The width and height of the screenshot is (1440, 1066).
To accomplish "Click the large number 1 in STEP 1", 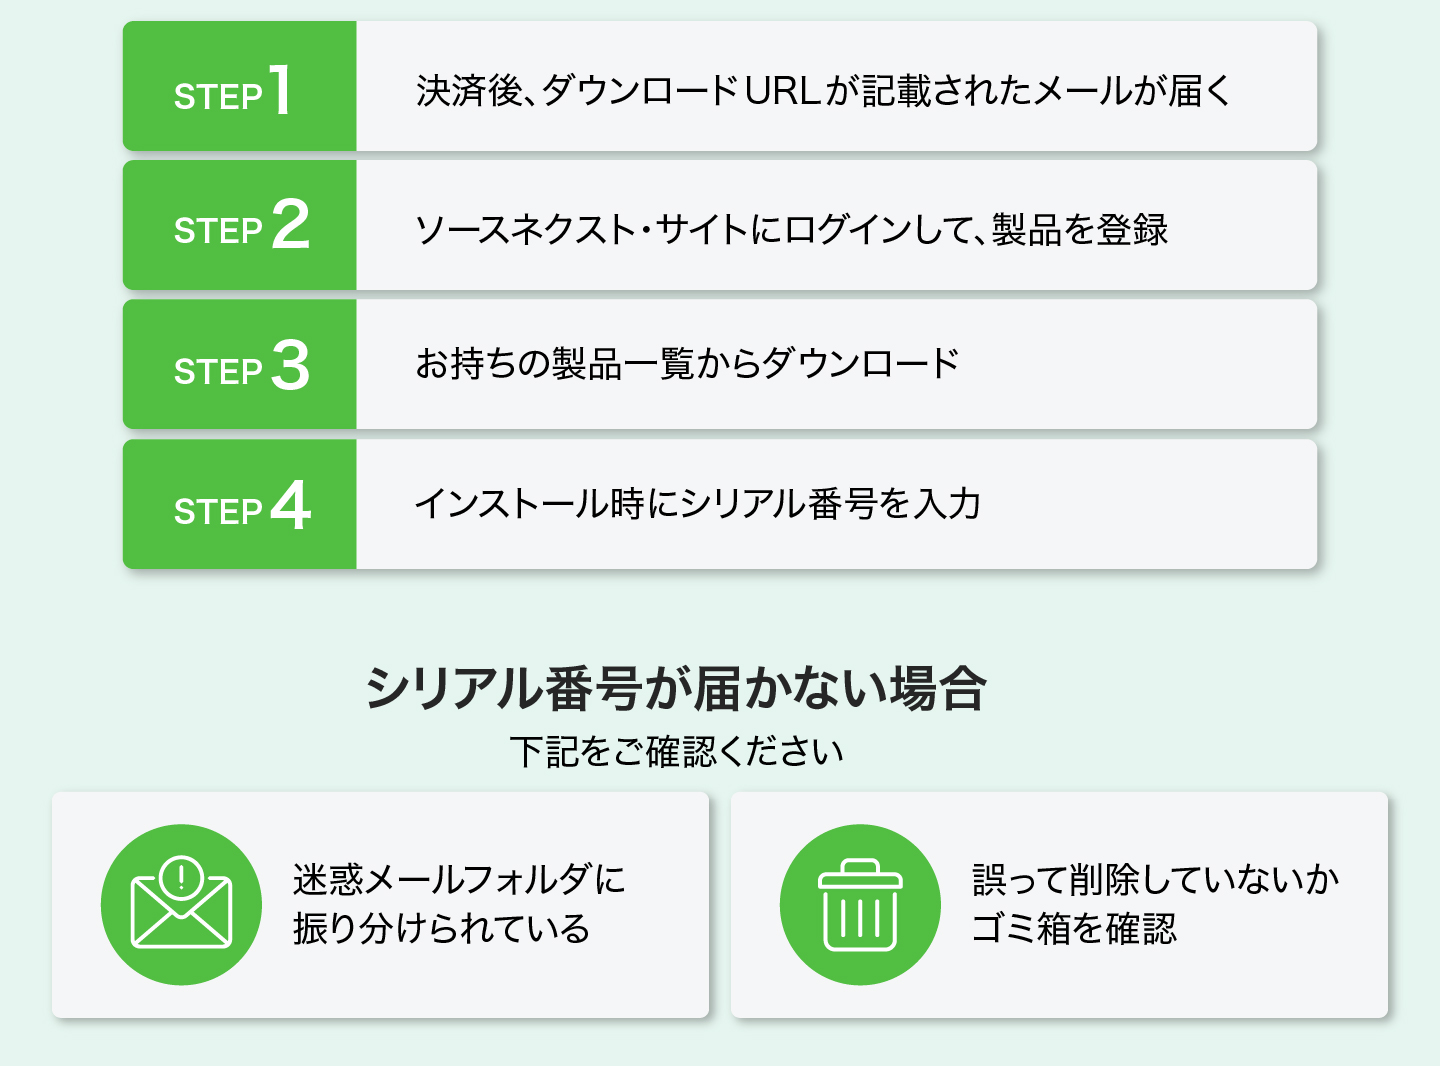I will (281, 89).
